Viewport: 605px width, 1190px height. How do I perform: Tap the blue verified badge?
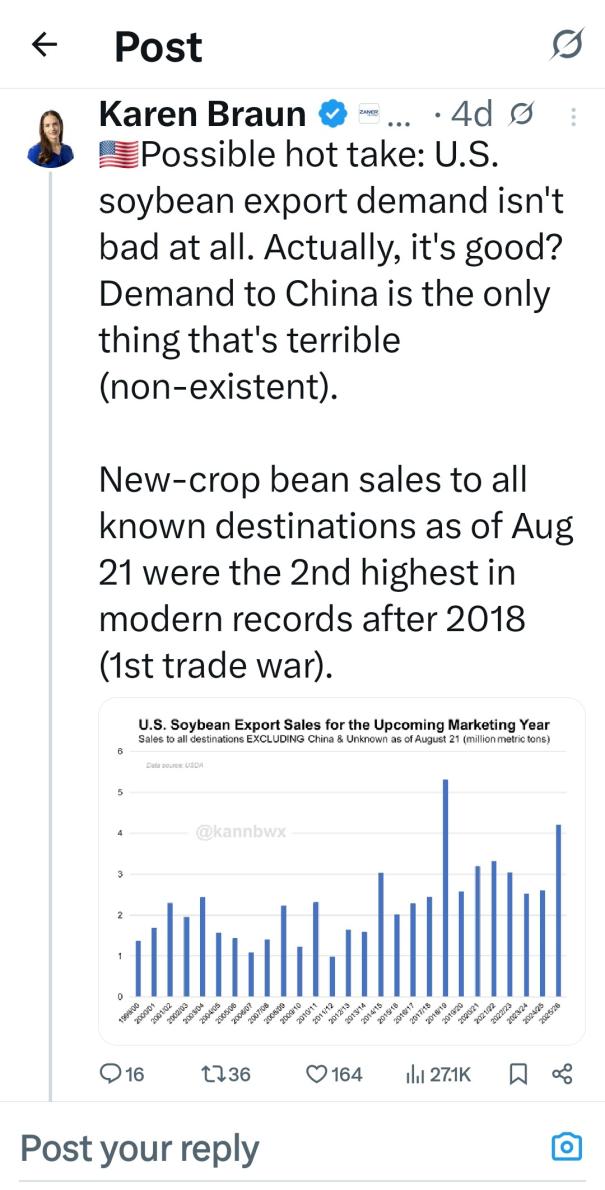coord(331,116)
